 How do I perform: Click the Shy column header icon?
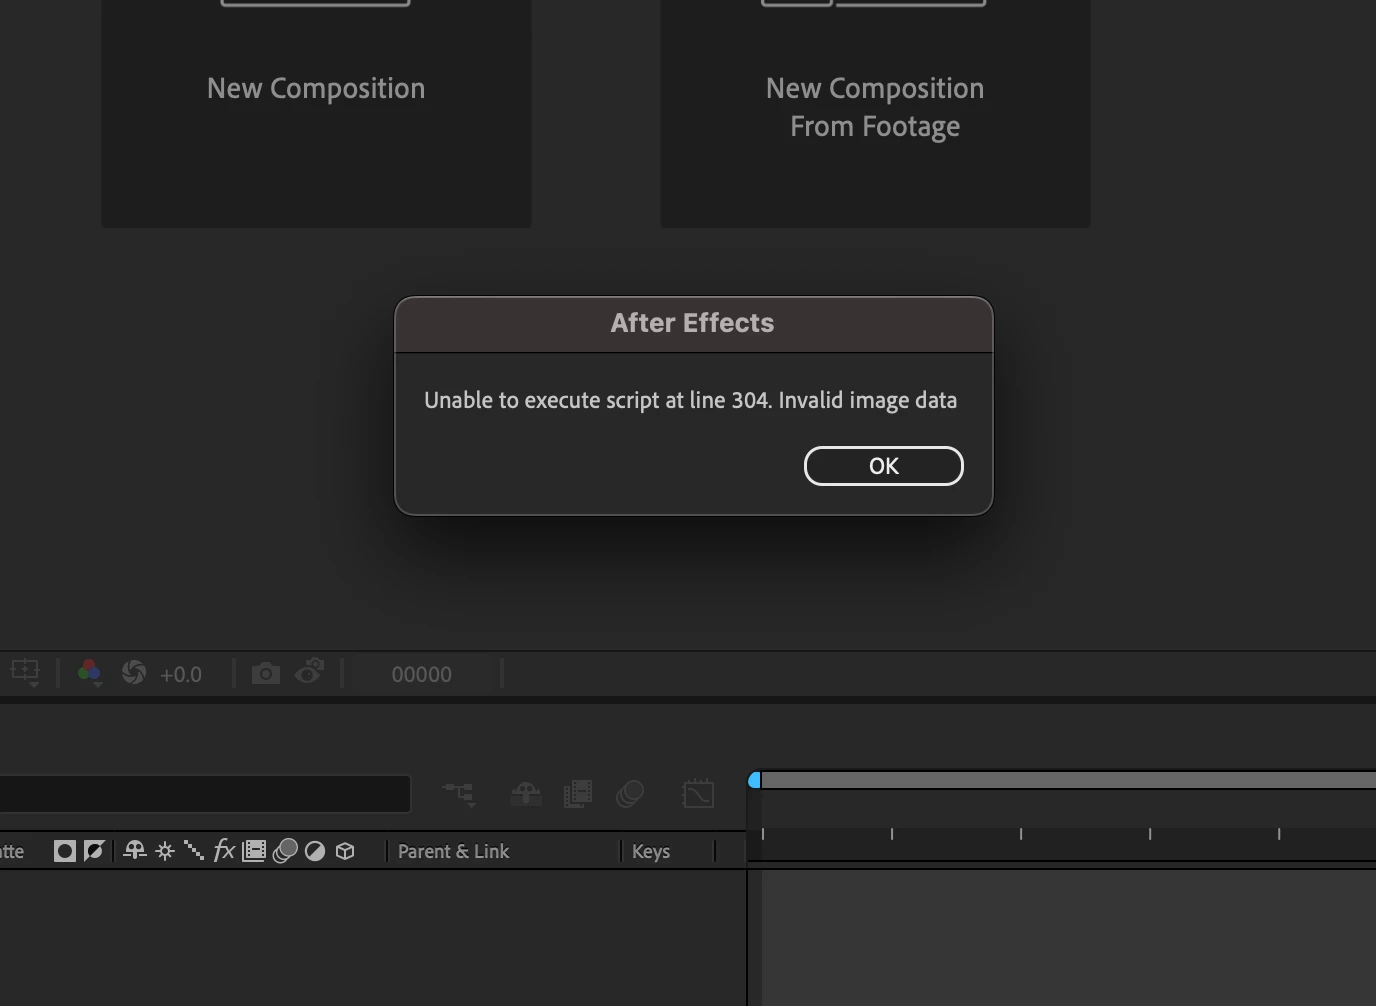pos(134,851)
